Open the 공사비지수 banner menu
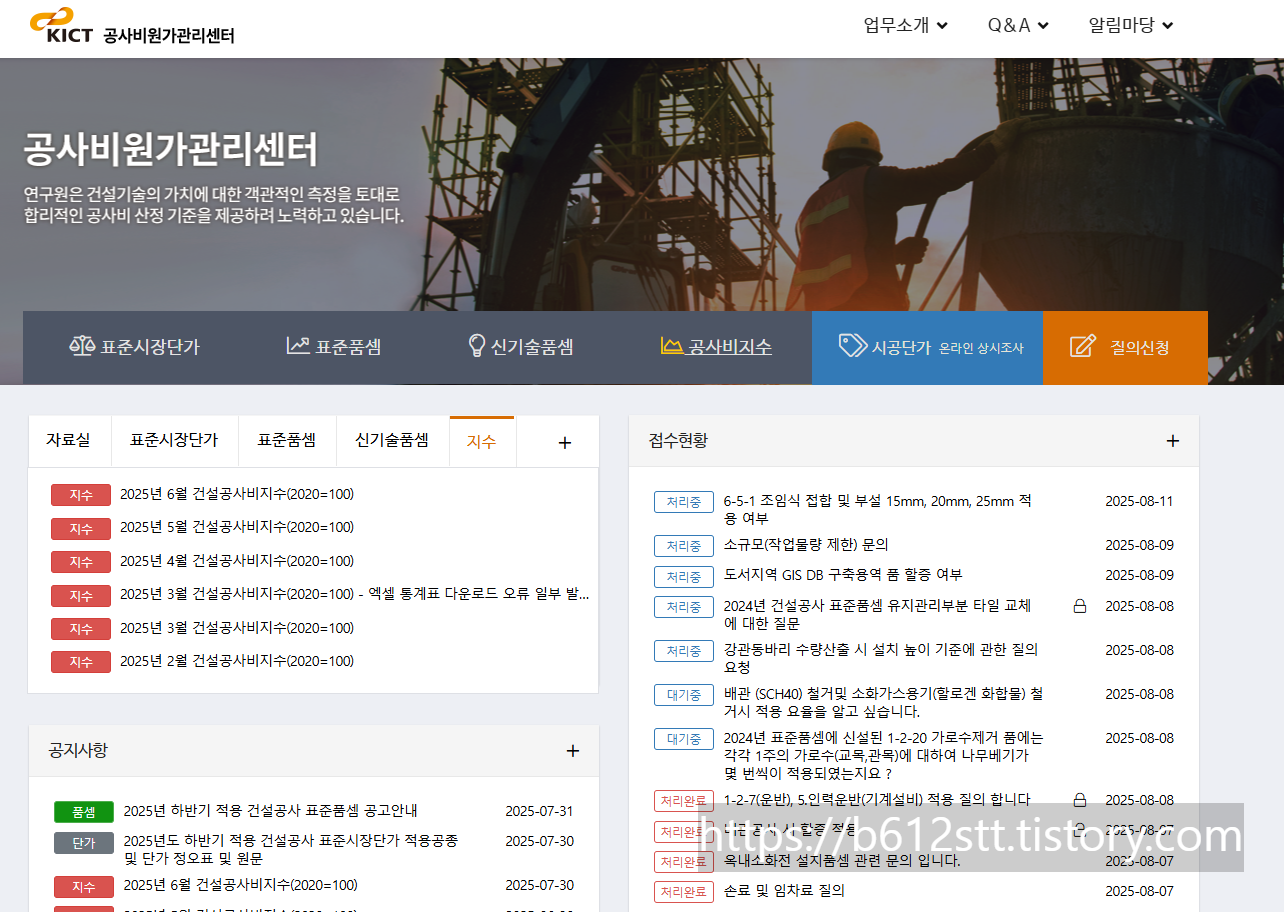This screenshot has height=912, width=1284. [716, 347]
